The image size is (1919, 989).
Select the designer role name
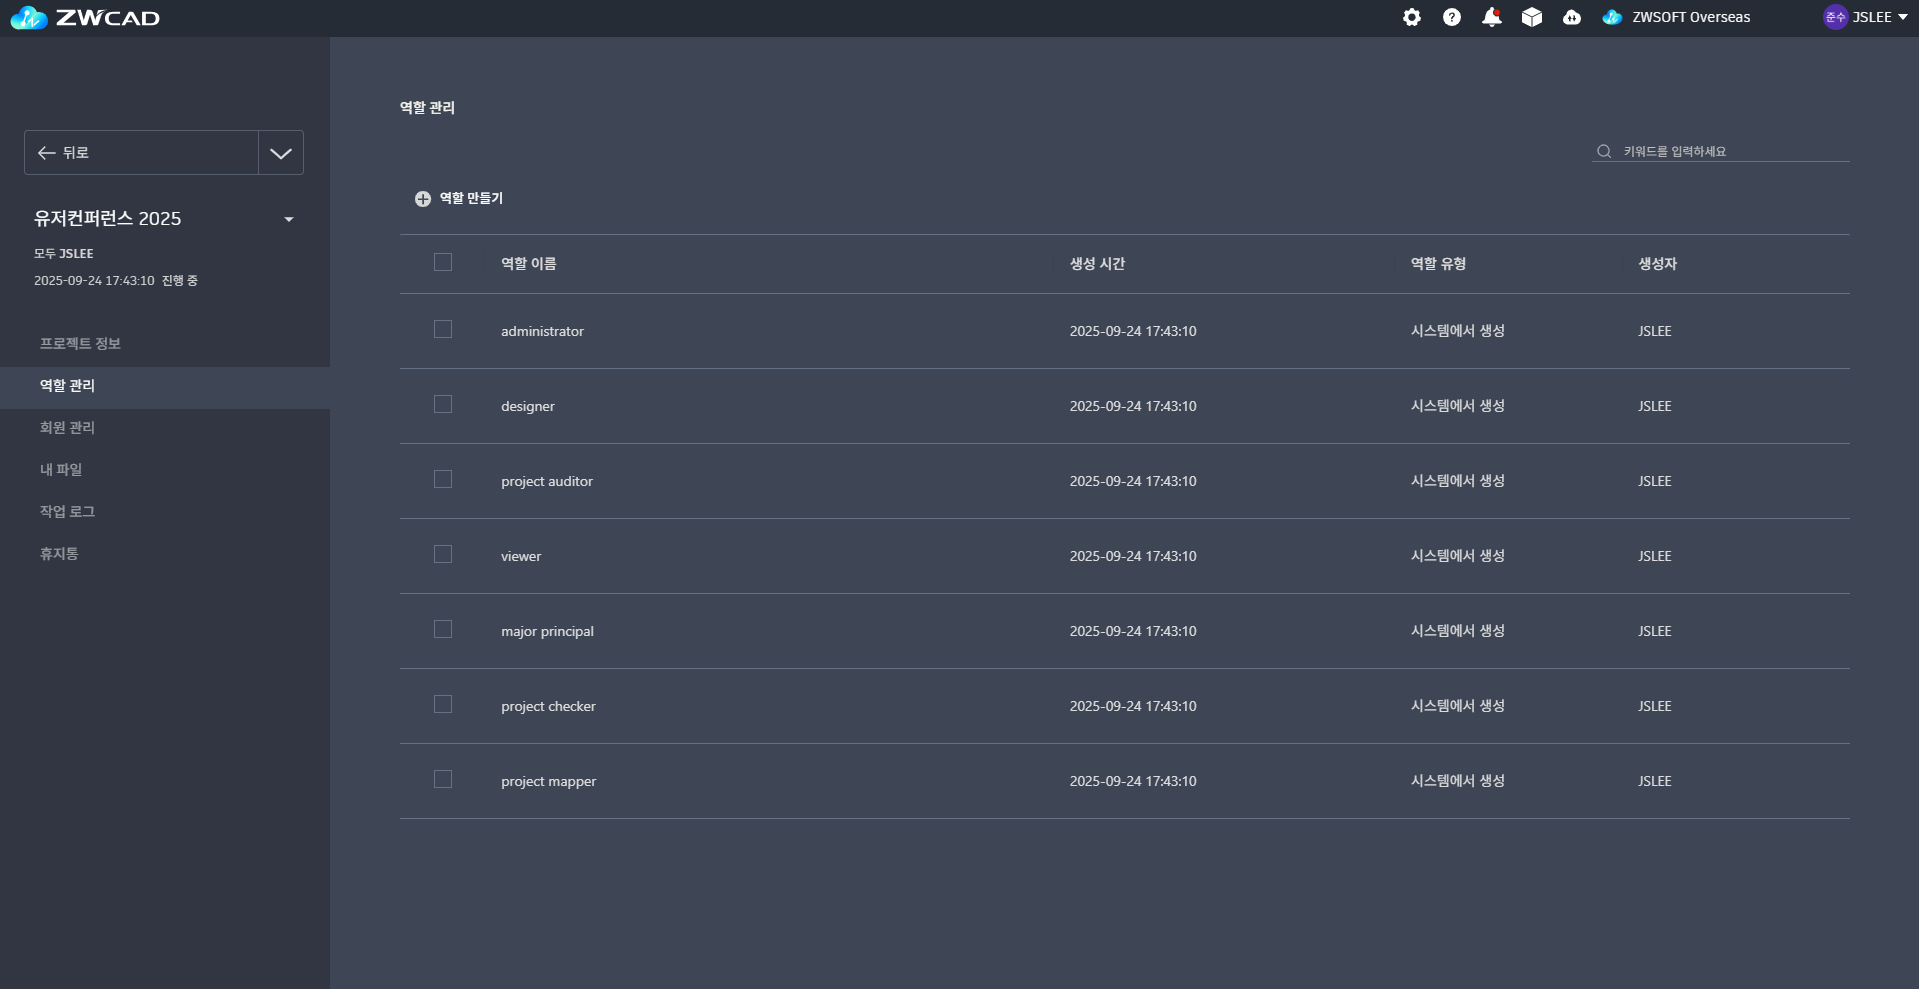tap(527, 406)
